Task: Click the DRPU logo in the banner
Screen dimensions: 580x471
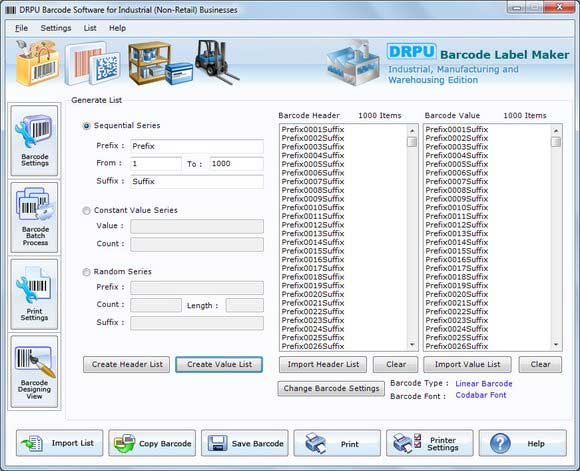Action: [x=411, y=52]
